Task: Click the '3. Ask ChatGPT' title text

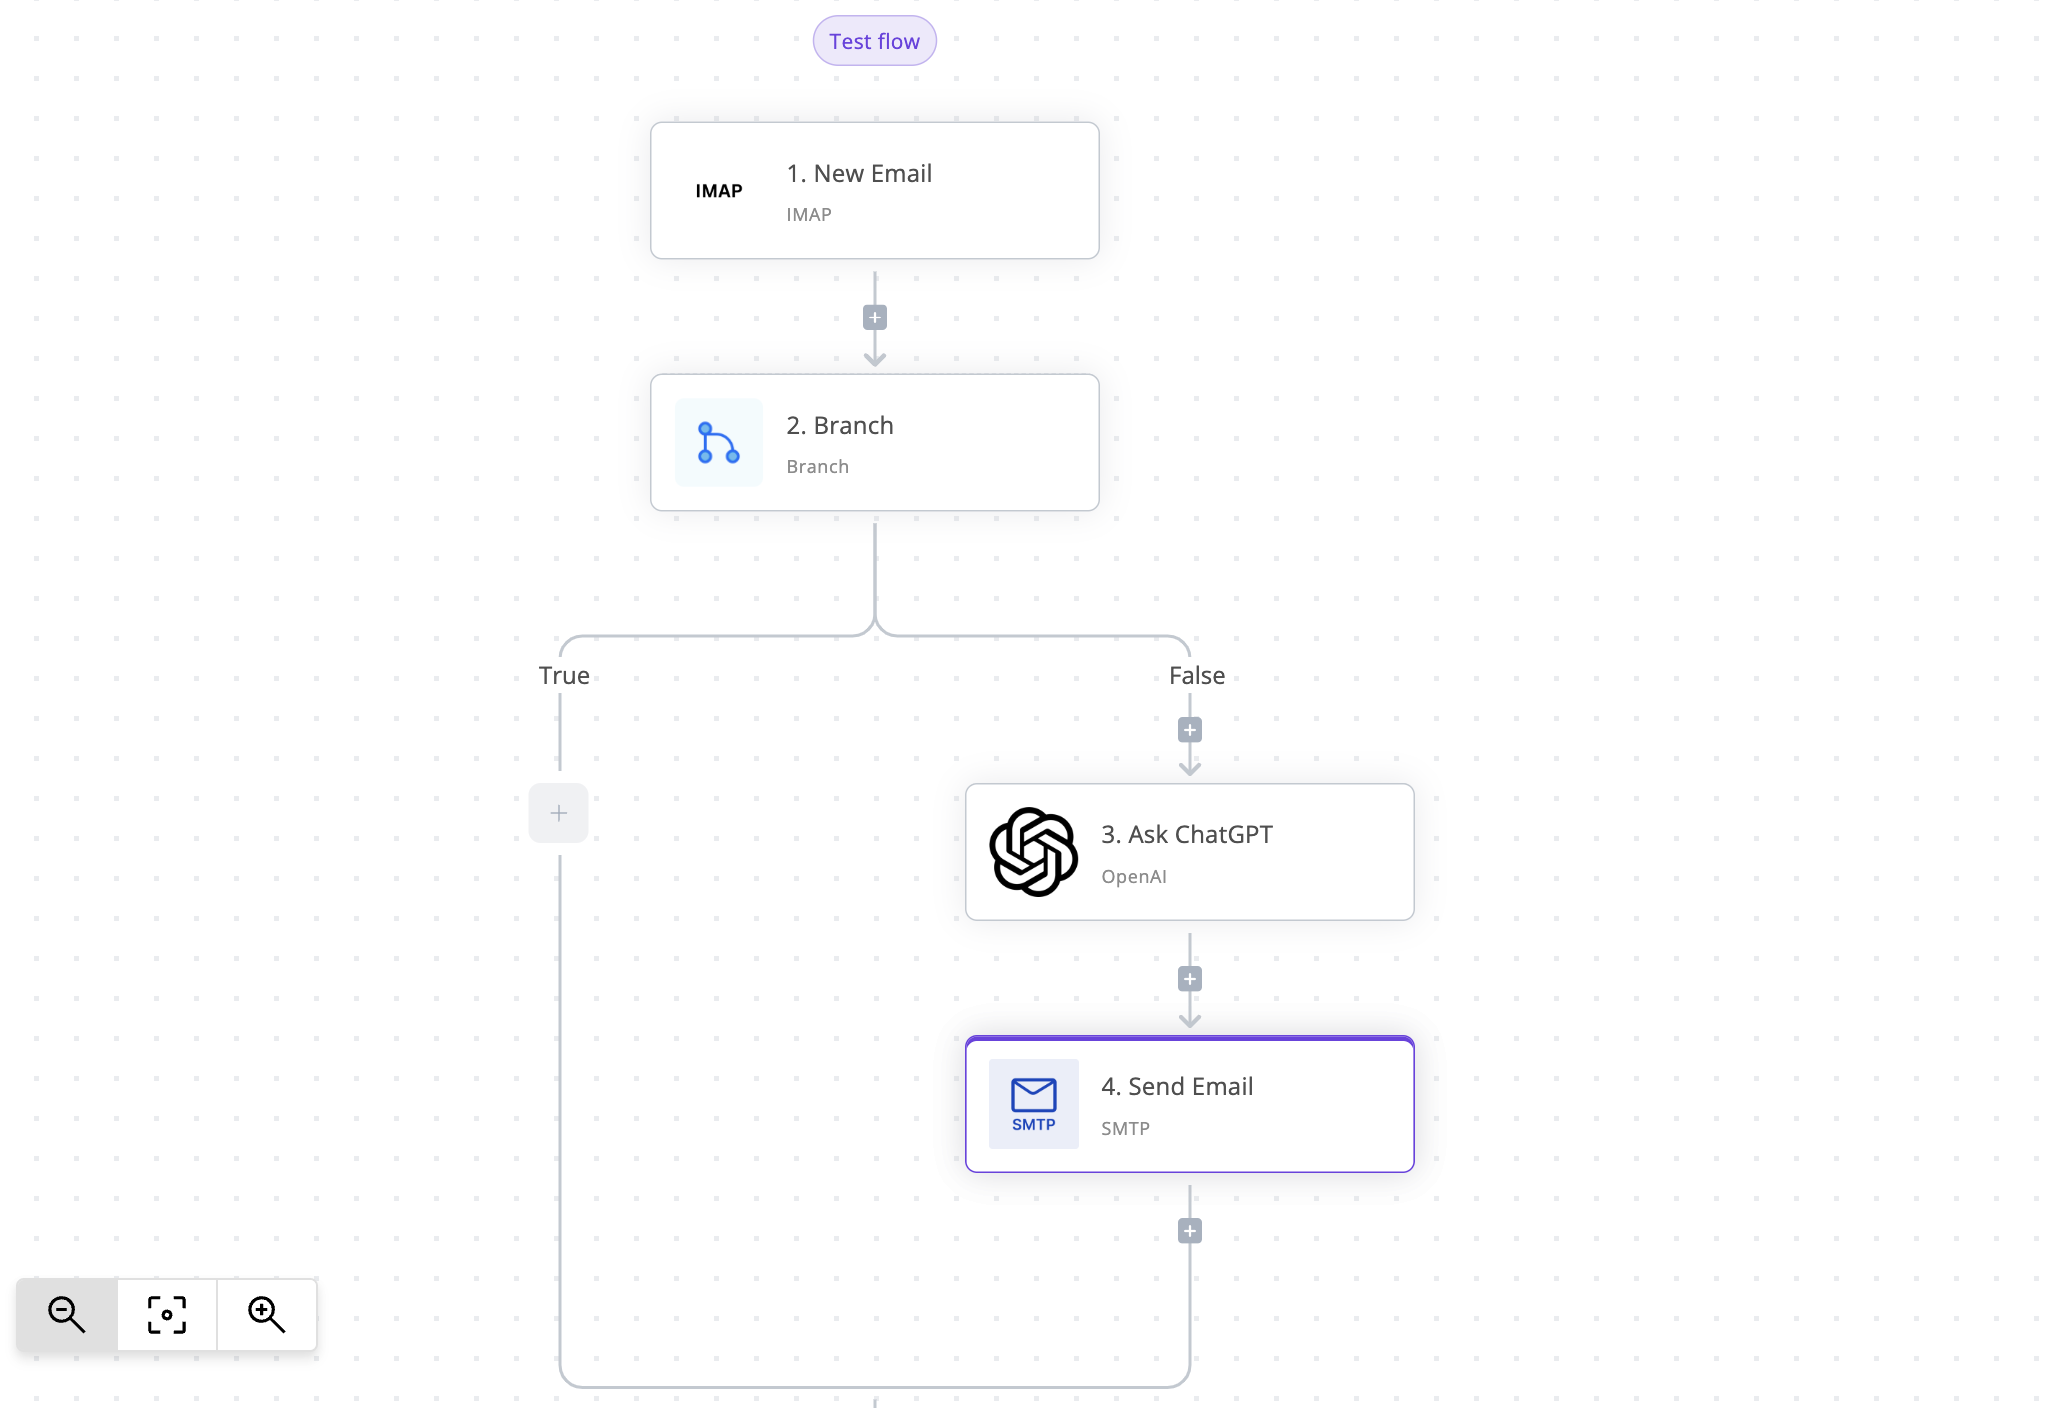Action: coord(1187,835)
